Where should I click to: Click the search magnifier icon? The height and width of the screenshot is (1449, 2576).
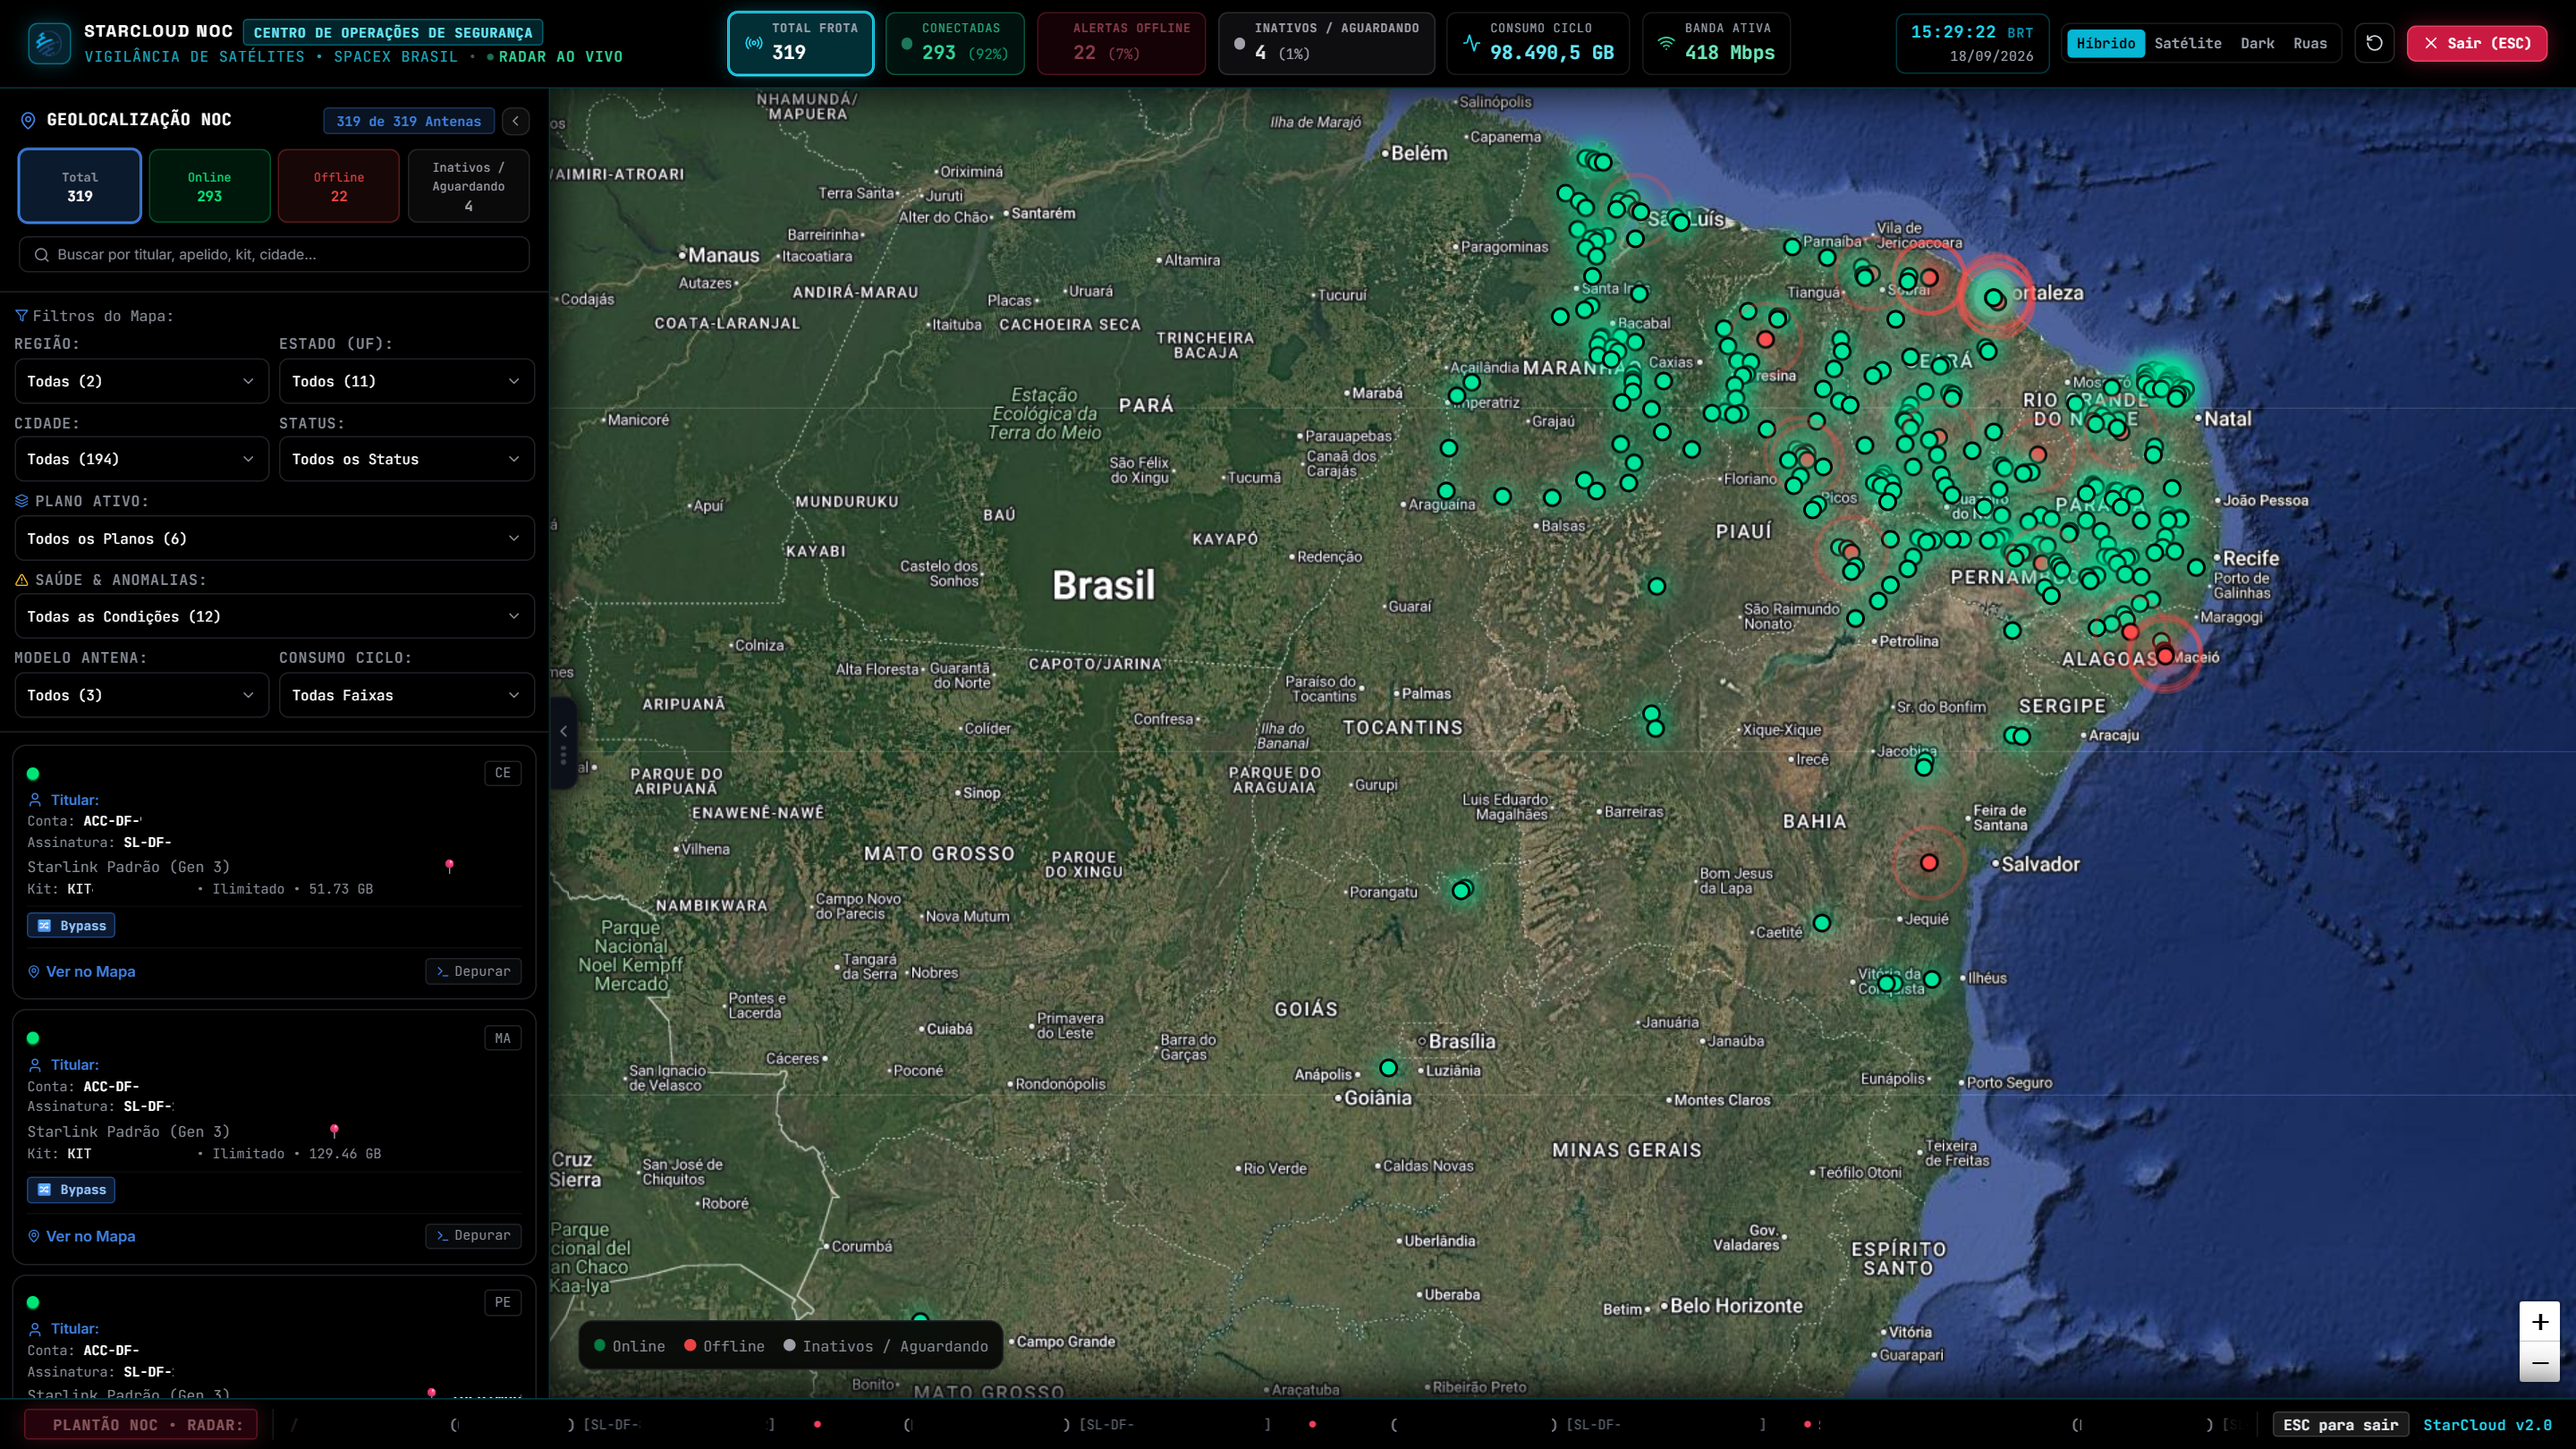pos(42,255)
